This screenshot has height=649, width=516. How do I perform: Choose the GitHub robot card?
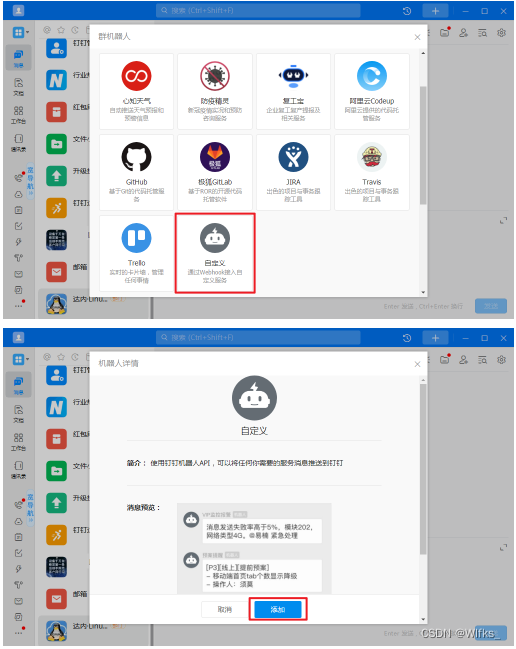(136, 172)
